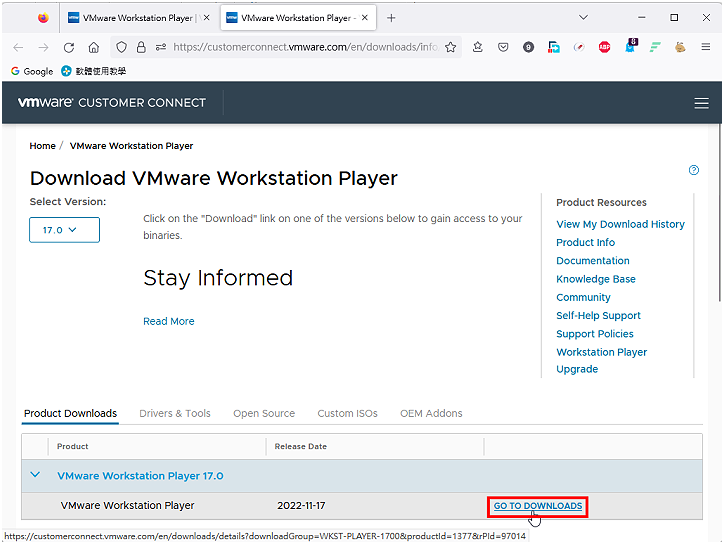List all tabs dropdown arrow

[583, 18]
